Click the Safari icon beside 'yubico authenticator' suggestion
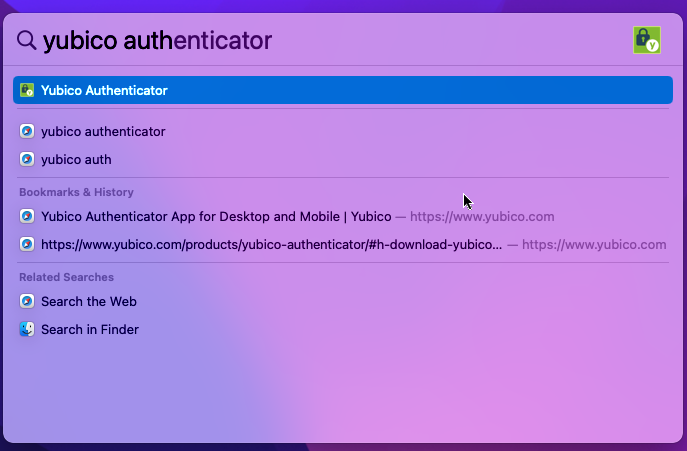This screenshot has height=451, width=687. 27,131
